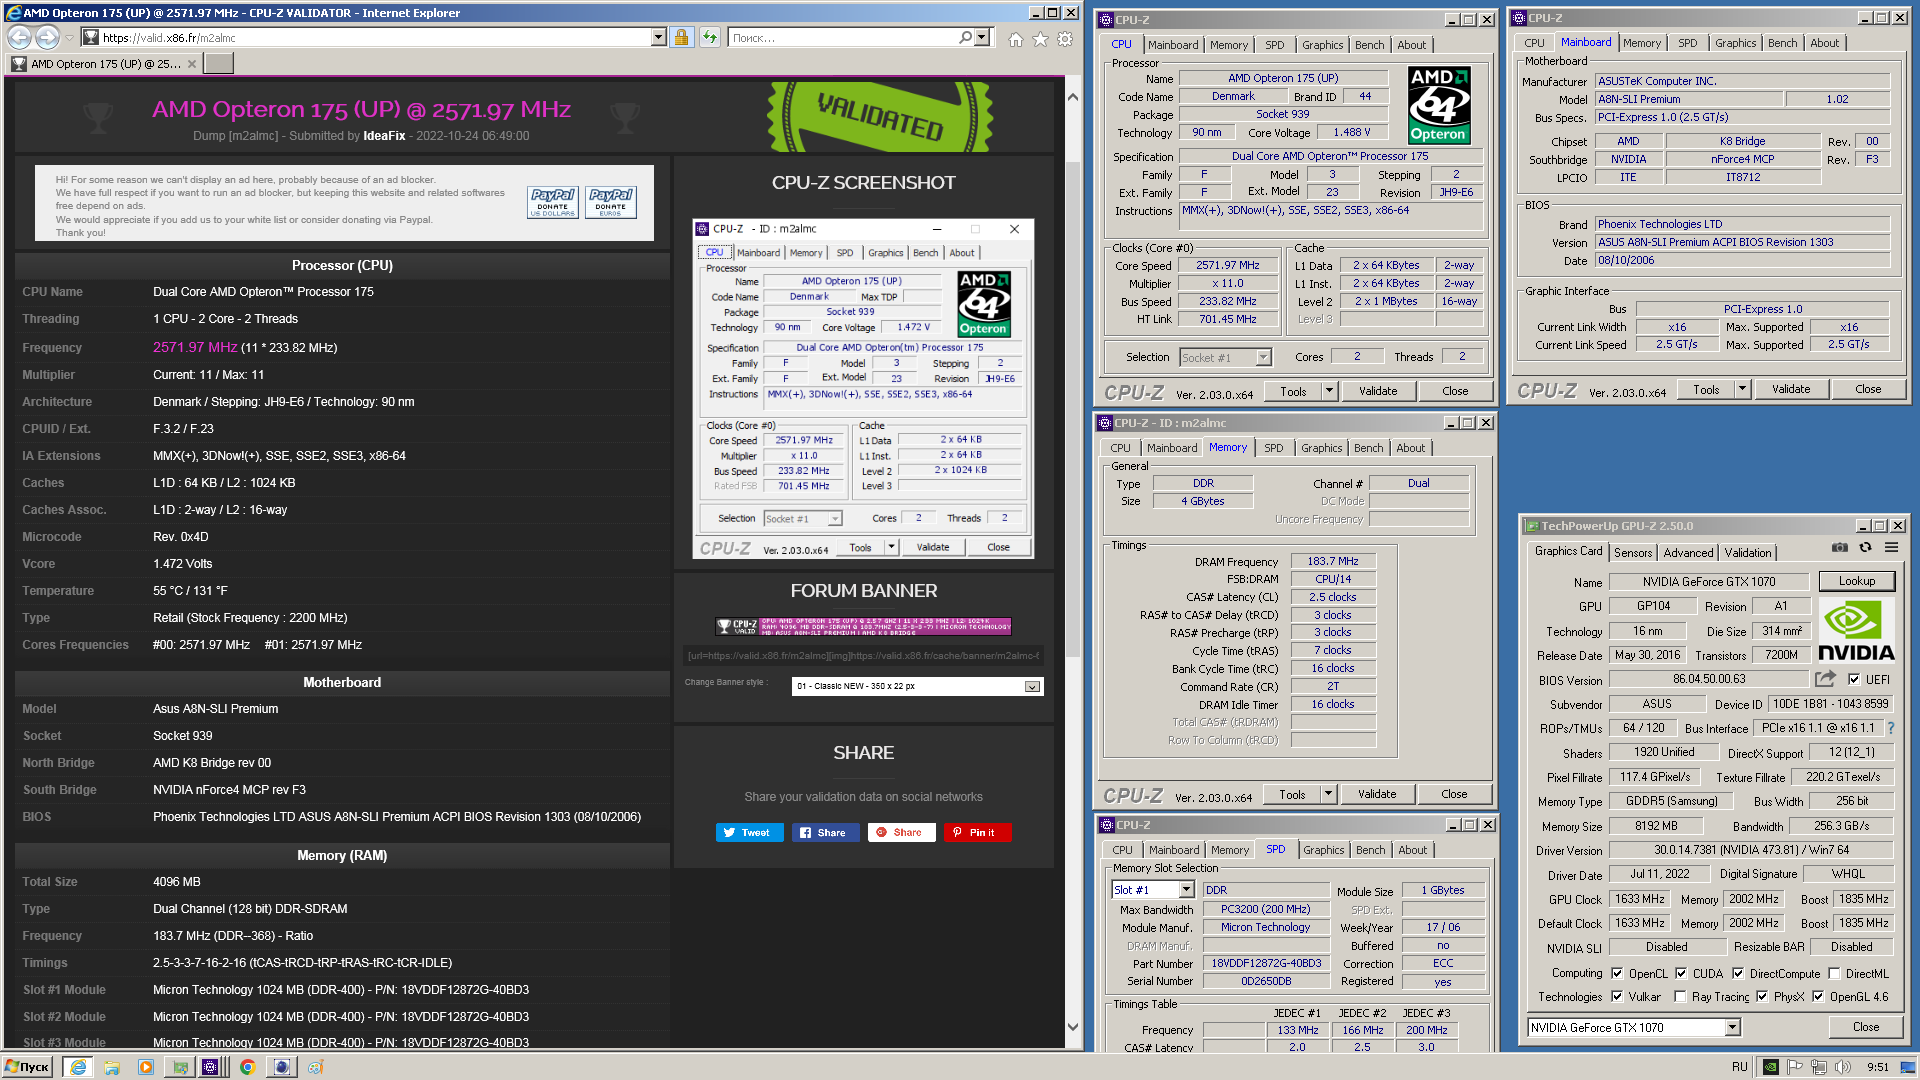Click Validate in the CPU-Z Memory window
The image size is (1920, 1080).
click(1377, 794)
